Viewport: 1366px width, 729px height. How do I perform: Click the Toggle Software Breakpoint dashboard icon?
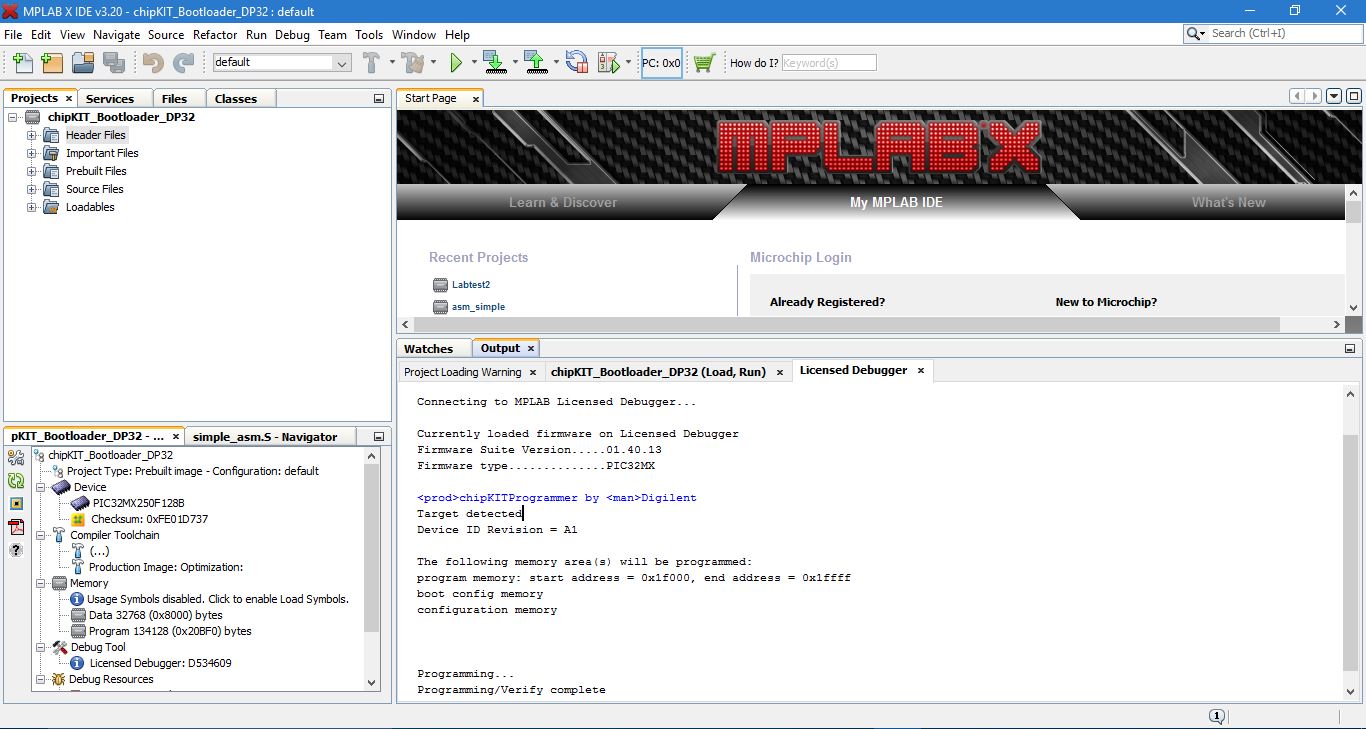coord(16,504)
